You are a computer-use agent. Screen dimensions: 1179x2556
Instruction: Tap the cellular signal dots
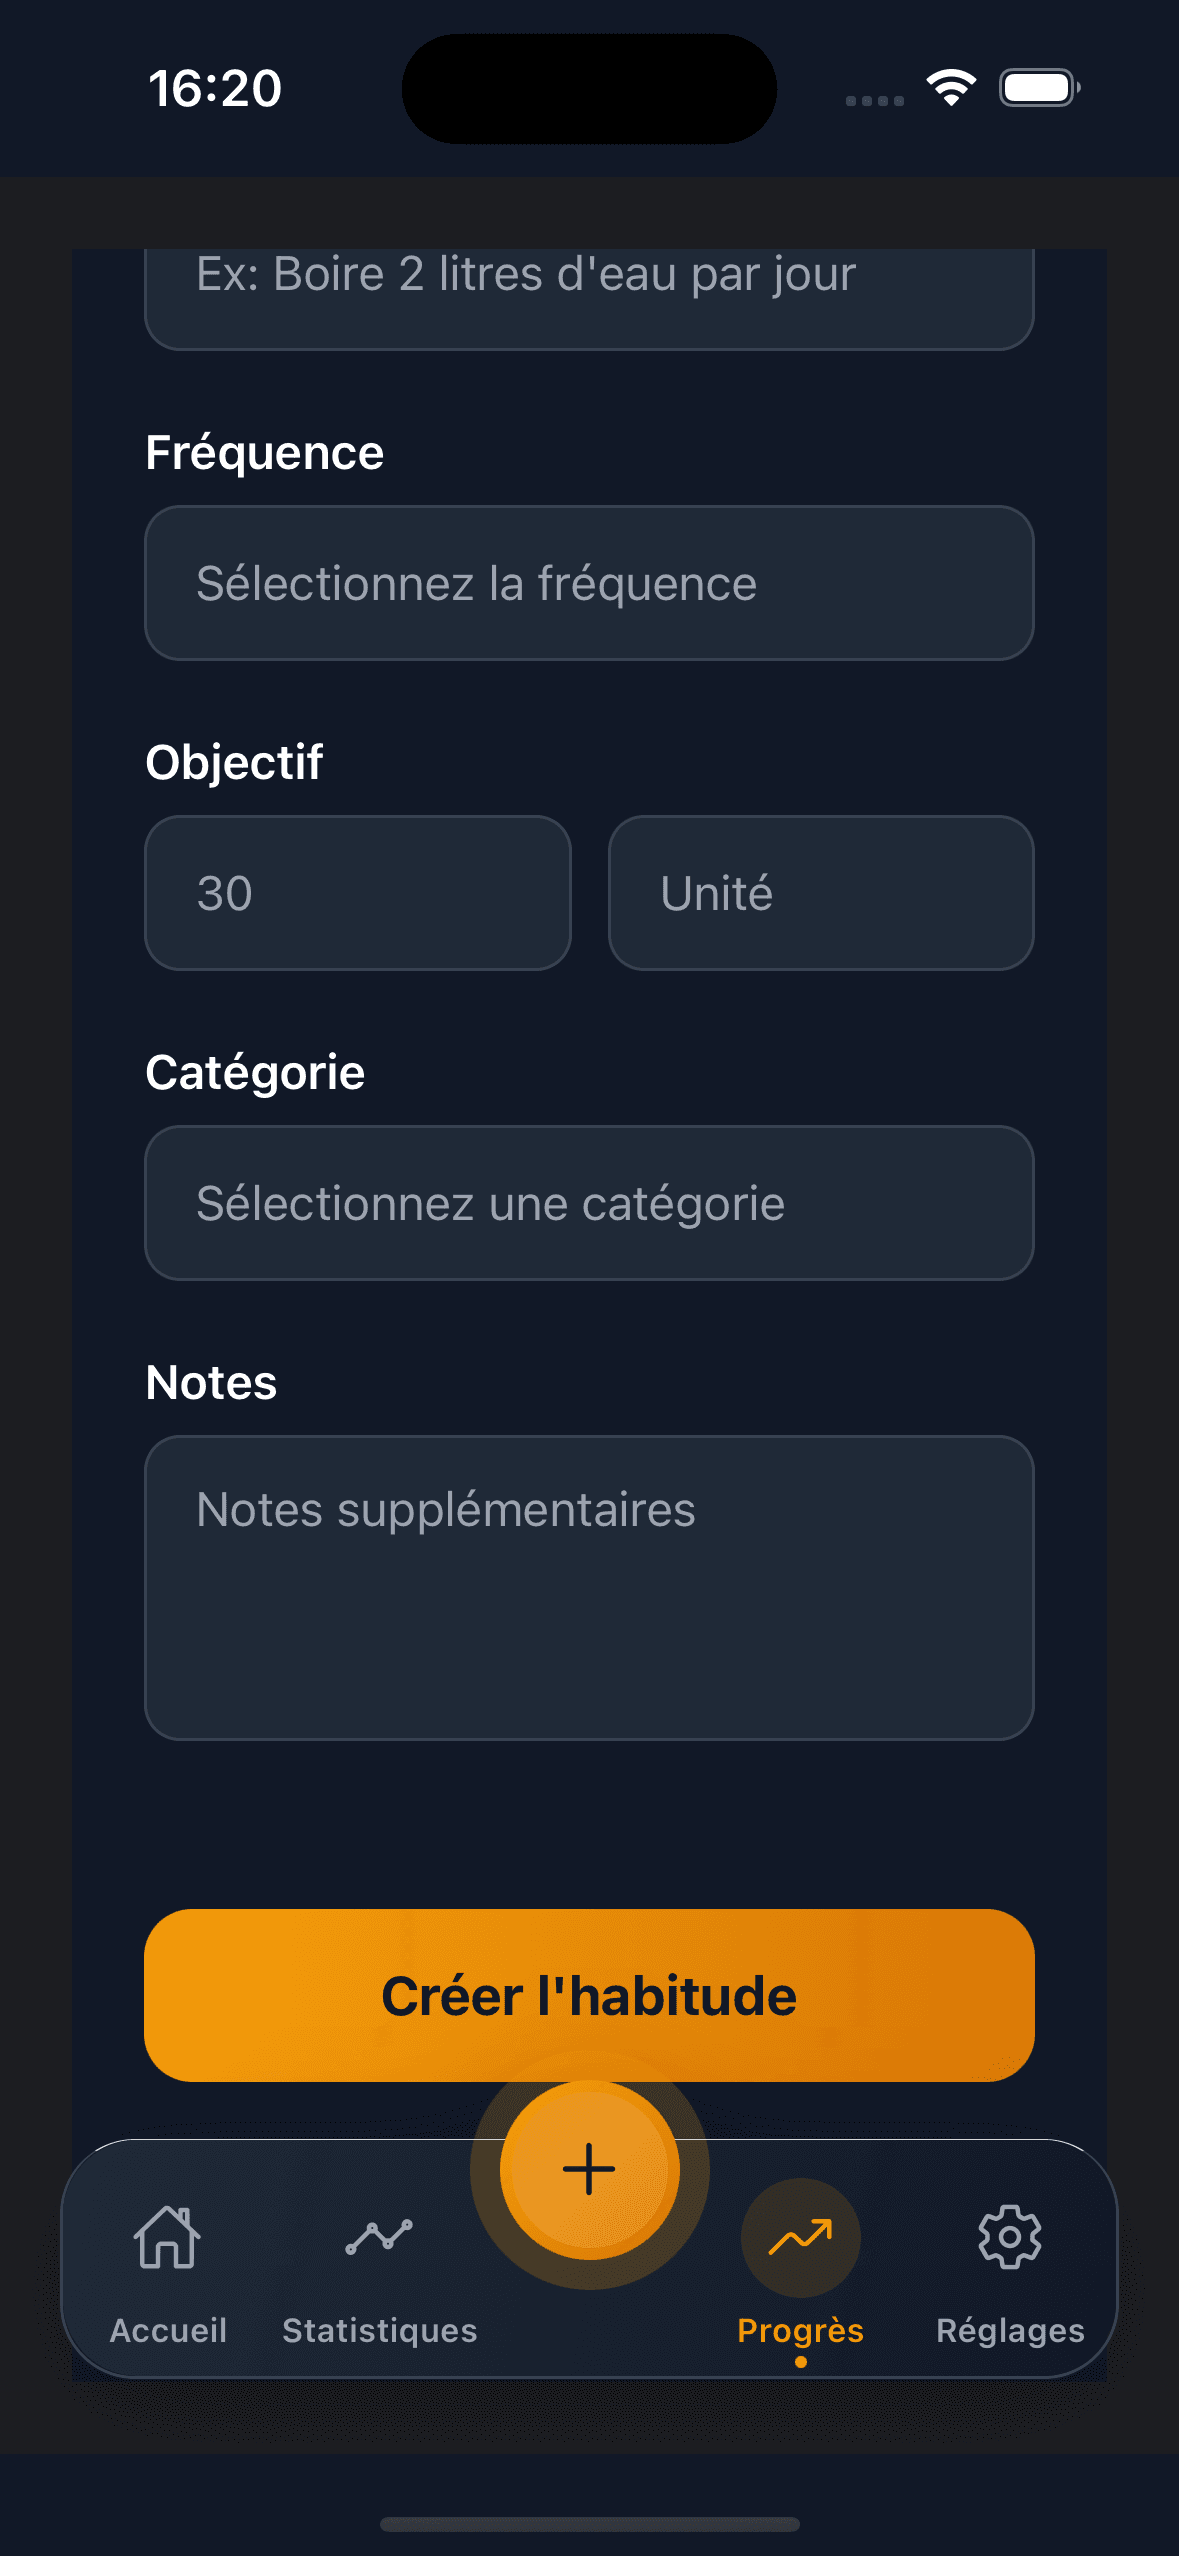click(874, 100)
